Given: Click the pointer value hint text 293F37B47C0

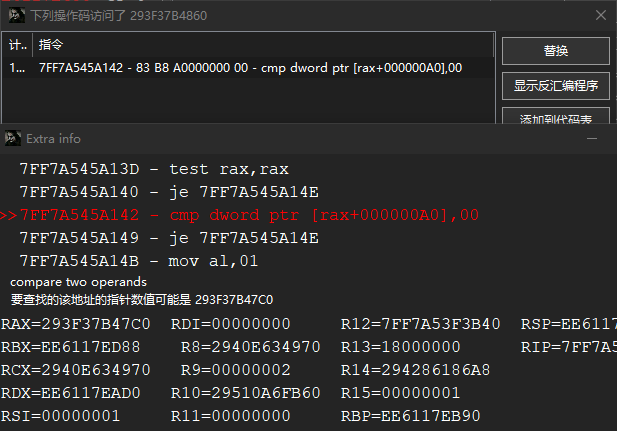Looking at the screenshot, I should click(234, 299).
